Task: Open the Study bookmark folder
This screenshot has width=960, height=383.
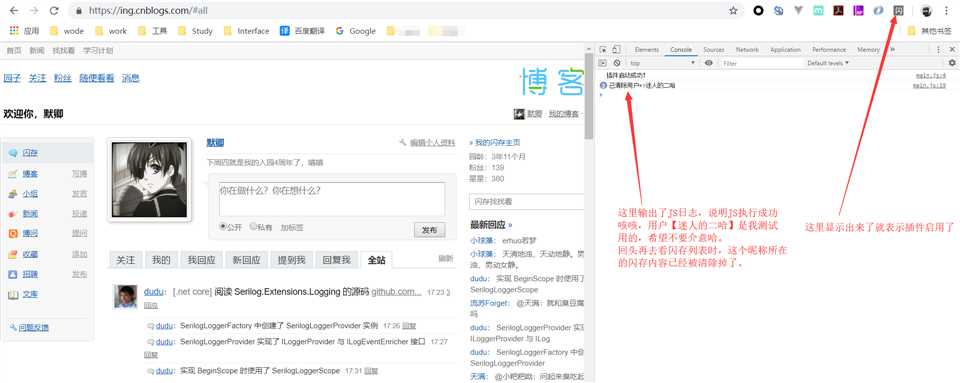Action: click(x=195, y=31)
